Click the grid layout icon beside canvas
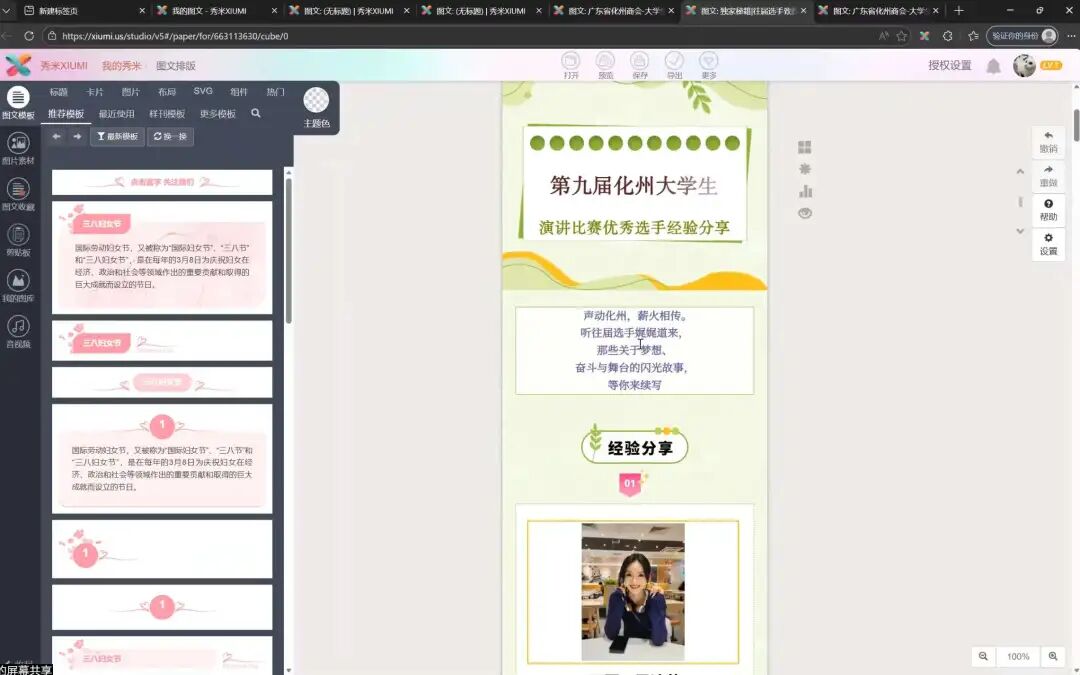 (804, 147)
